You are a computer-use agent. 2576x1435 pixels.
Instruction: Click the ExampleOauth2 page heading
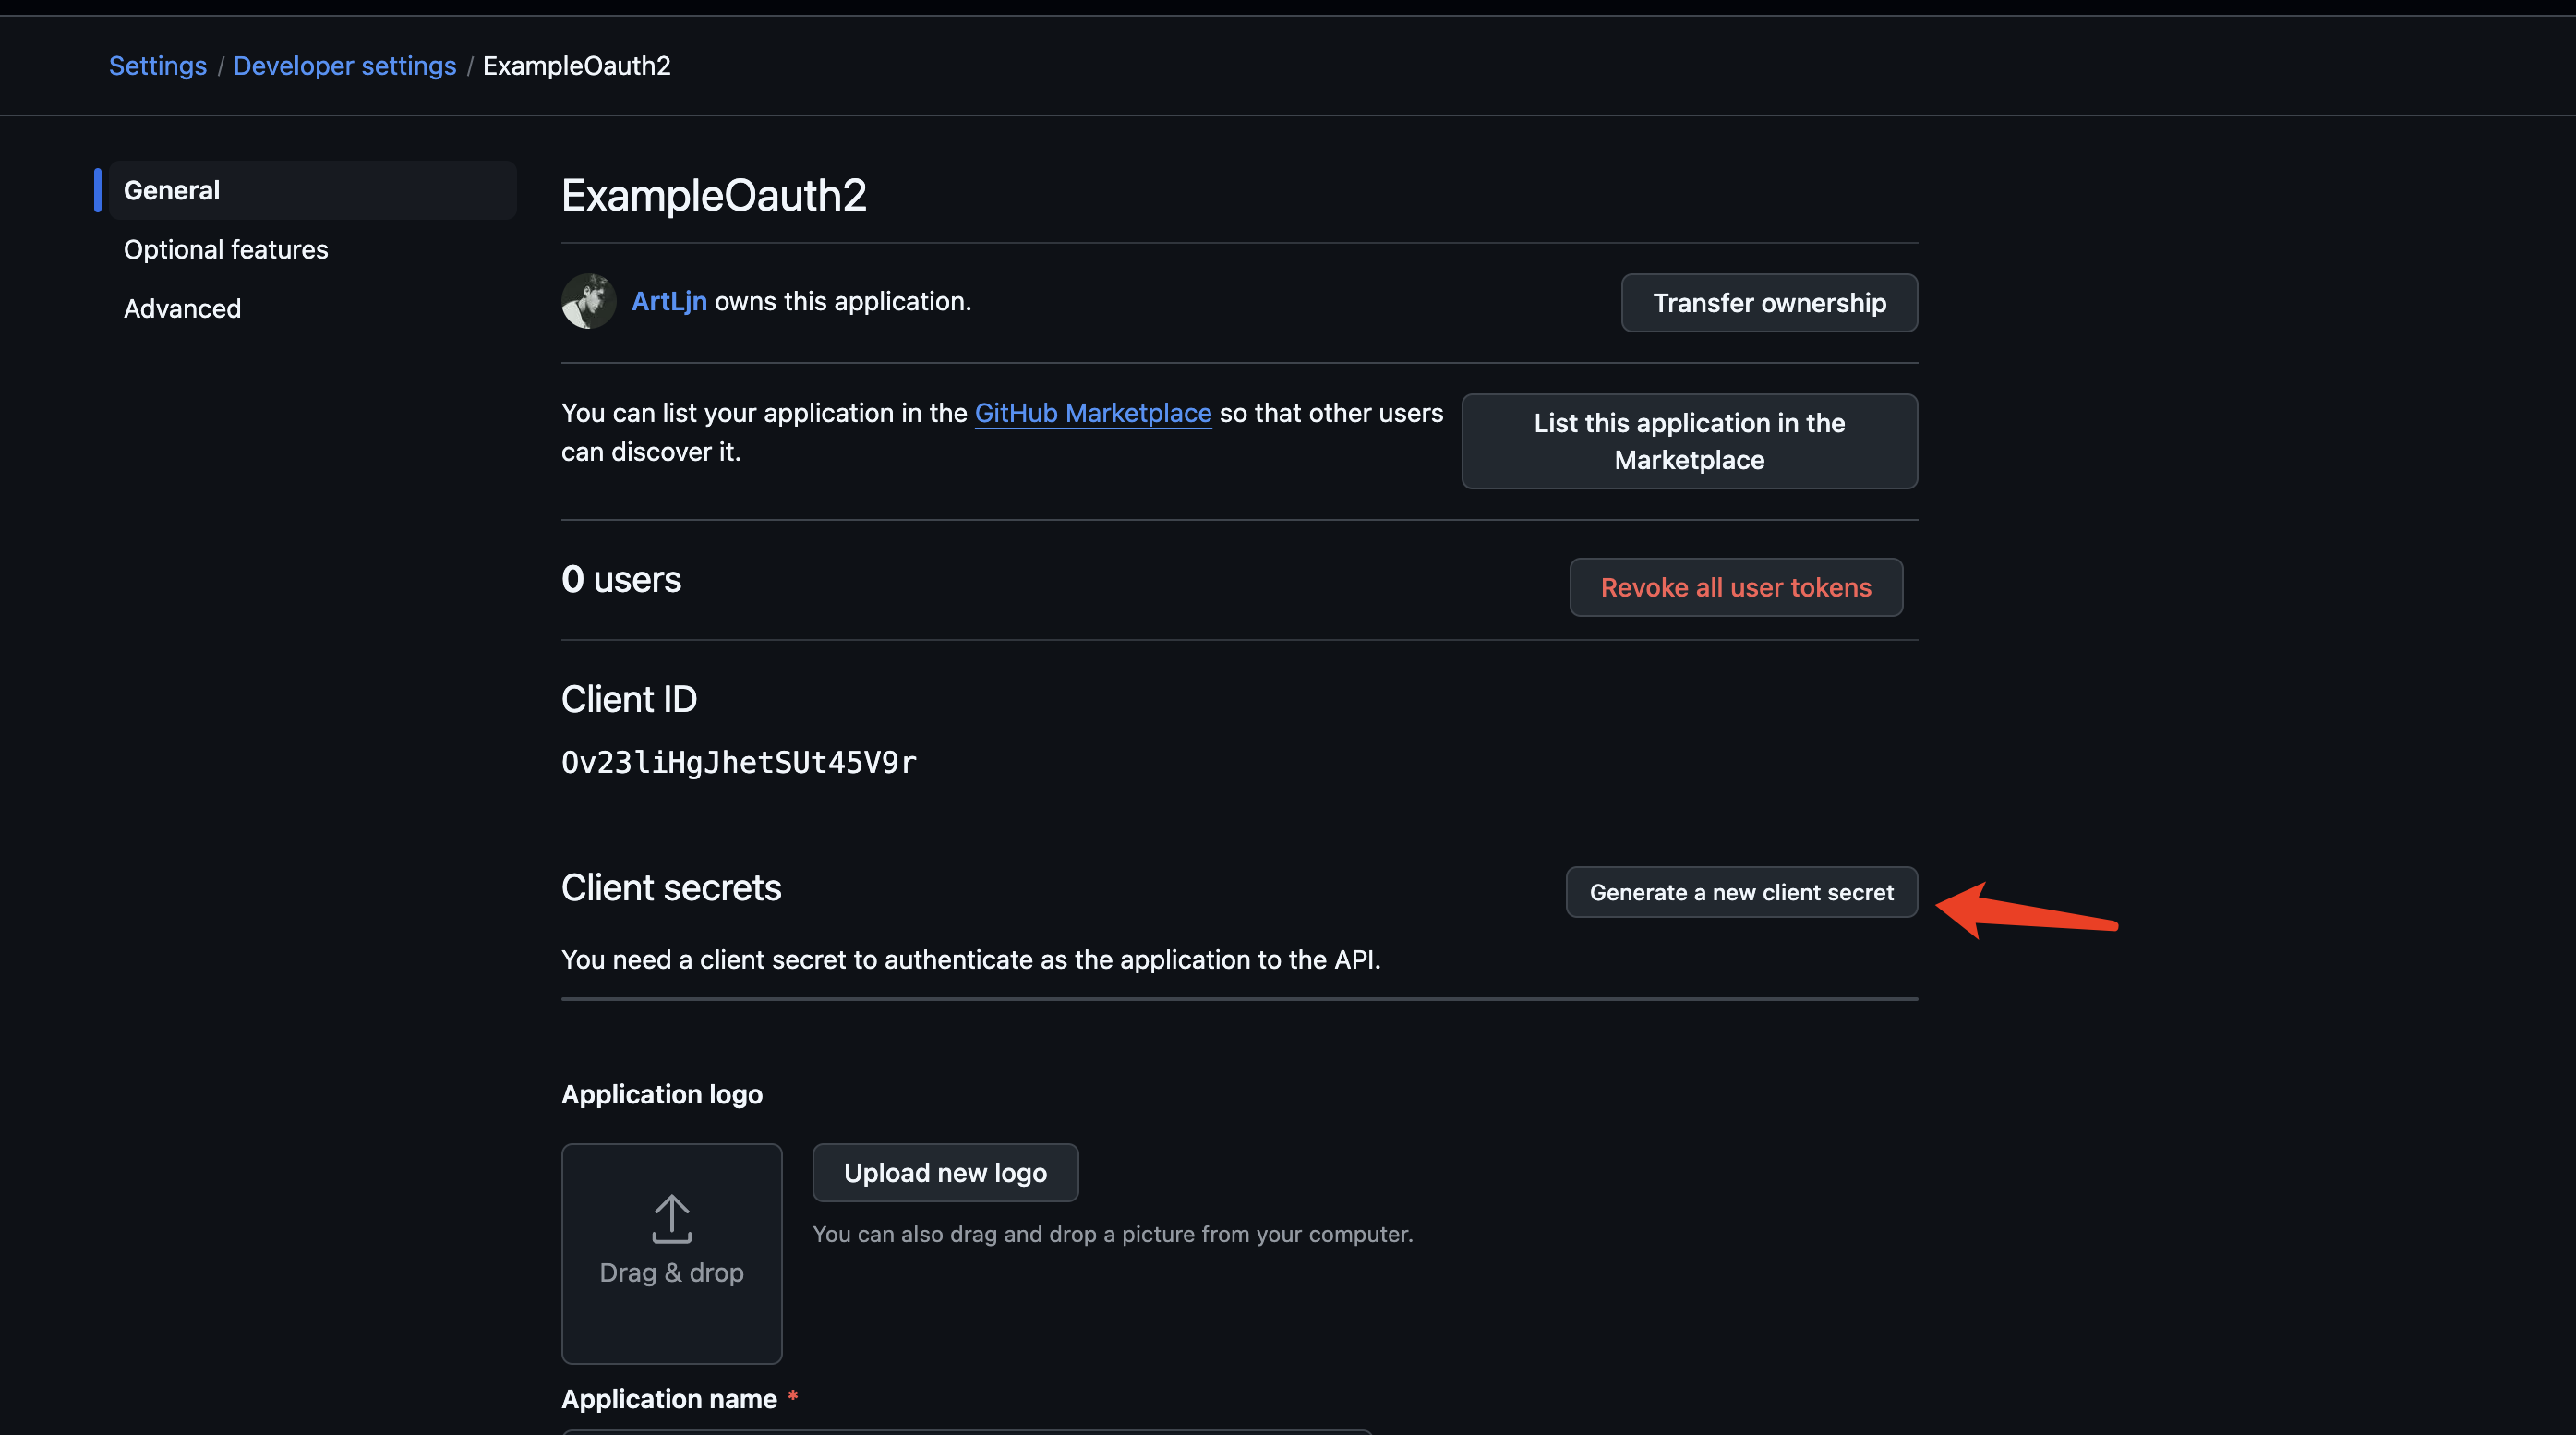tap(713, 195)
